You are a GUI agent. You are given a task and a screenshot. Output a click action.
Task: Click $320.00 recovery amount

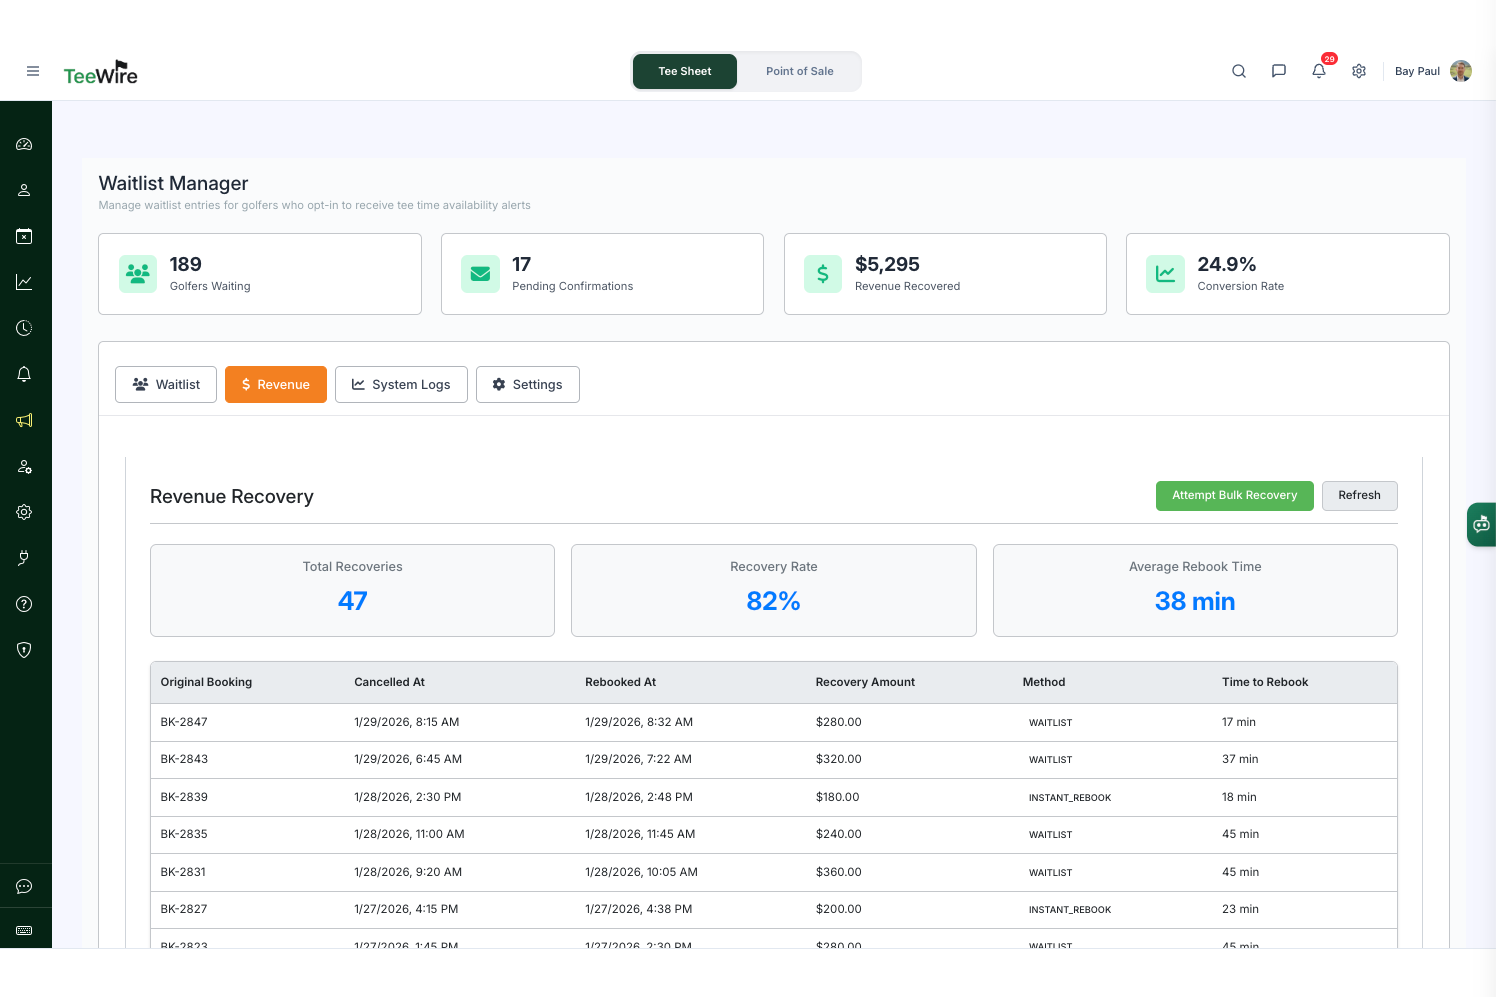click(x=838, y=759)
